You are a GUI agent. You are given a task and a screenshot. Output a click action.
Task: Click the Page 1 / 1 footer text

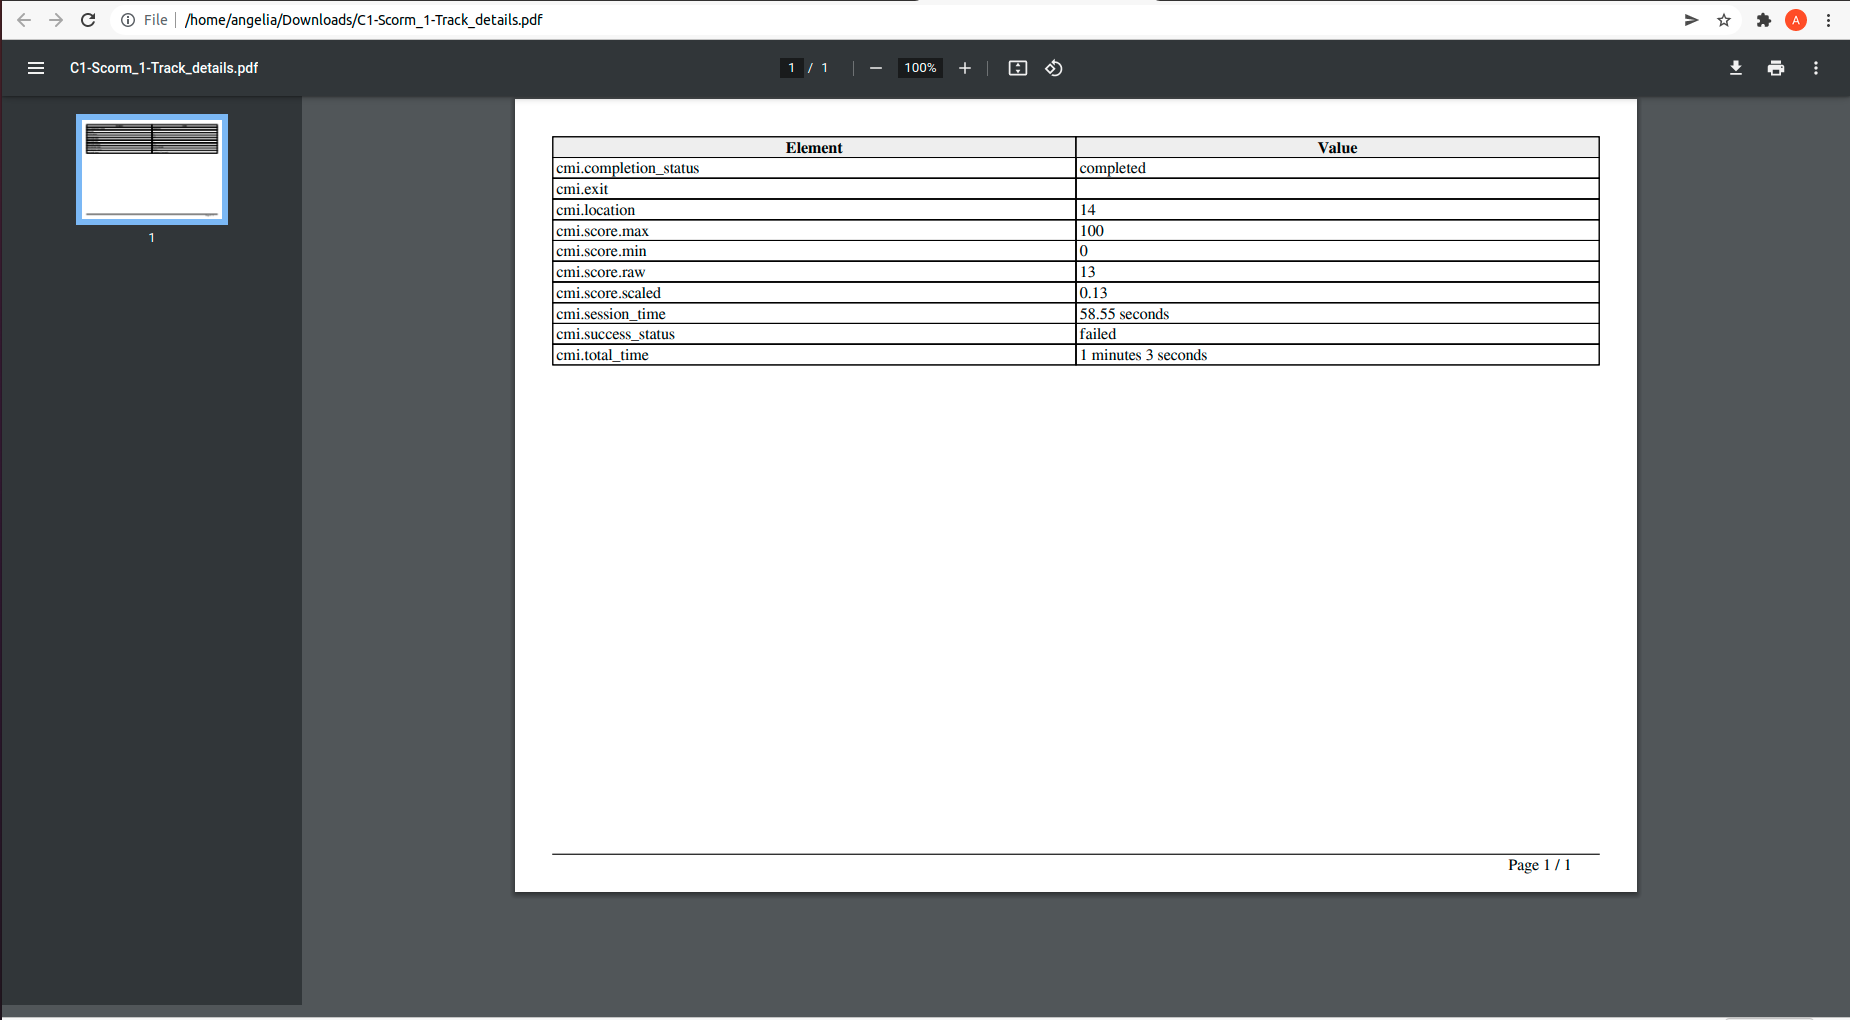1540,865
